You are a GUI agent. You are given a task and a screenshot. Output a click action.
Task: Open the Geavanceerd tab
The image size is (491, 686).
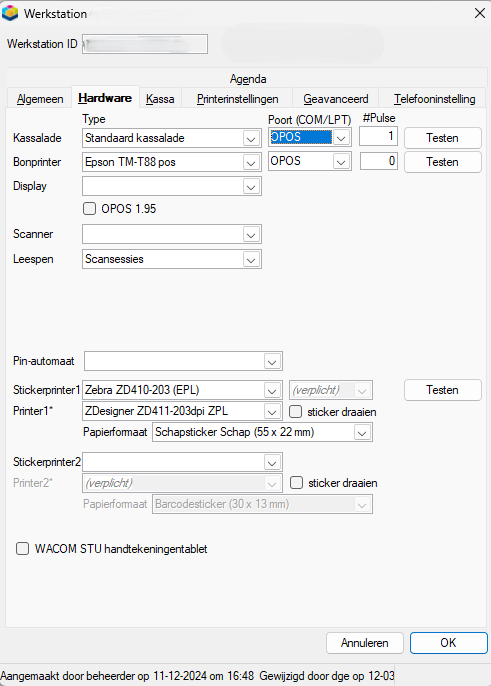pos(336,99)
